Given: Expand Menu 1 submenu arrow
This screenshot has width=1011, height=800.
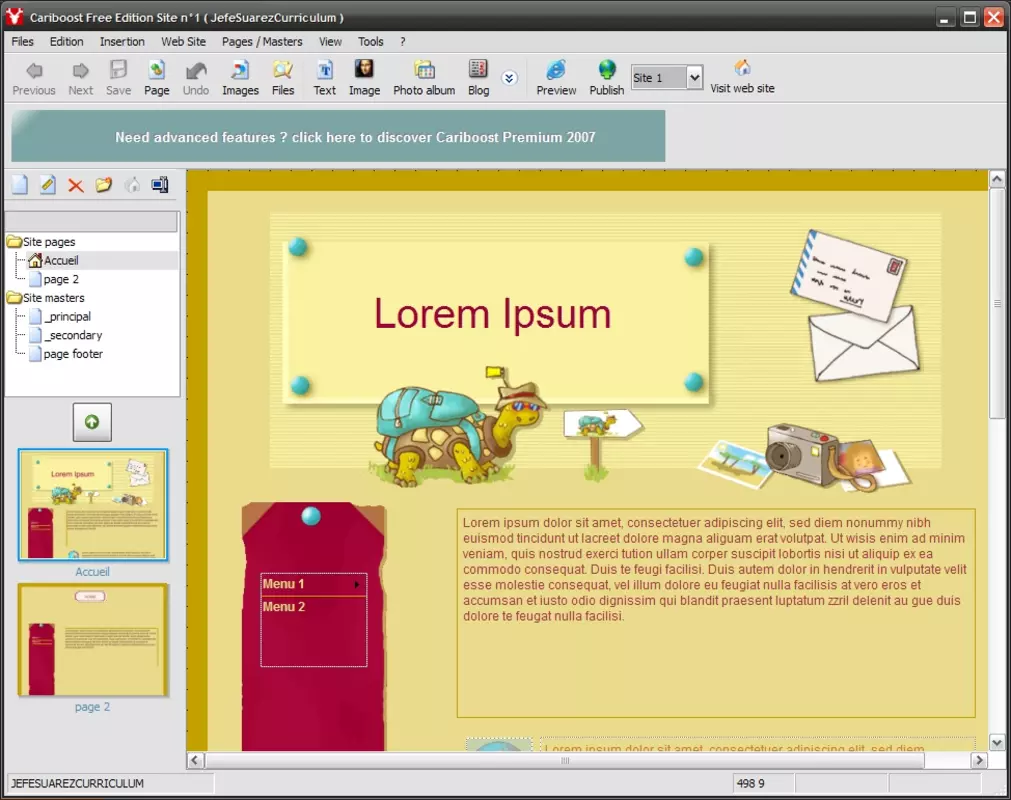Looking at the screenshot, I should (x=357, y=585).
